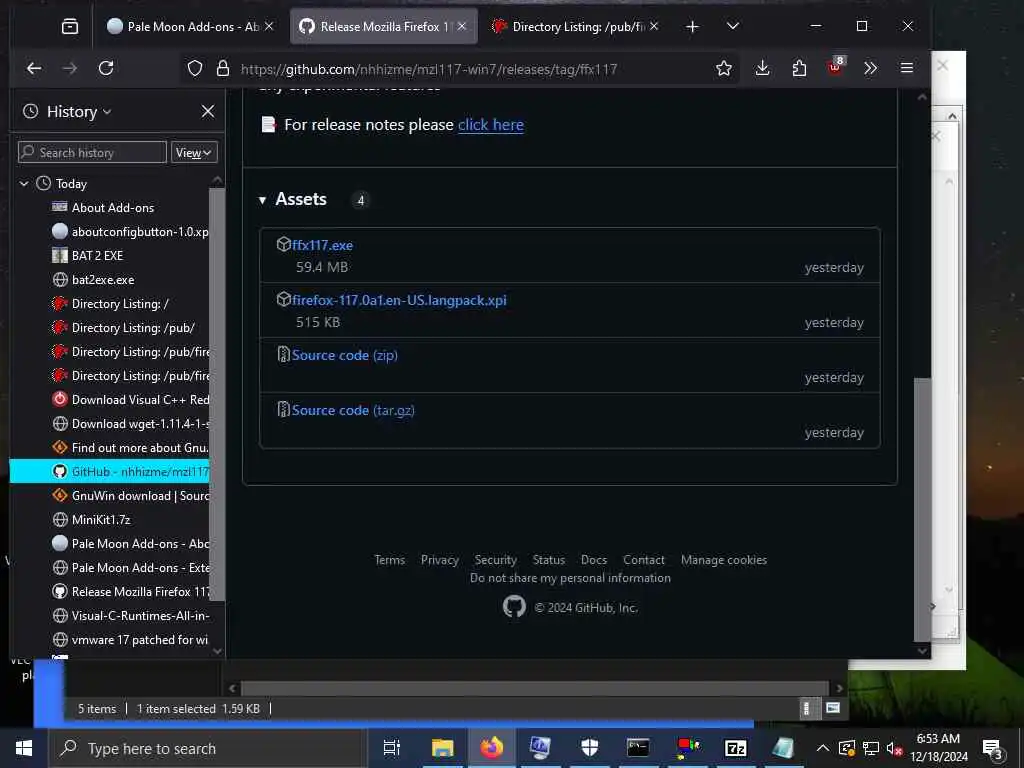This screenshot has height=768, width=1024.
Task: Open GitHub footer Docs link
Action: 594,560
